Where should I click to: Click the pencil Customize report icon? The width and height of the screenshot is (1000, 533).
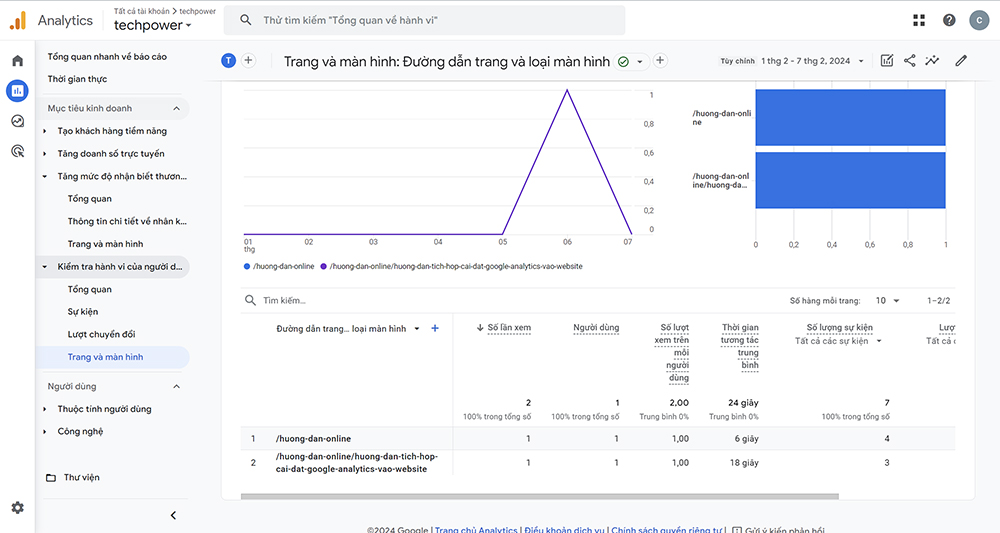click(x=961, y=61)
